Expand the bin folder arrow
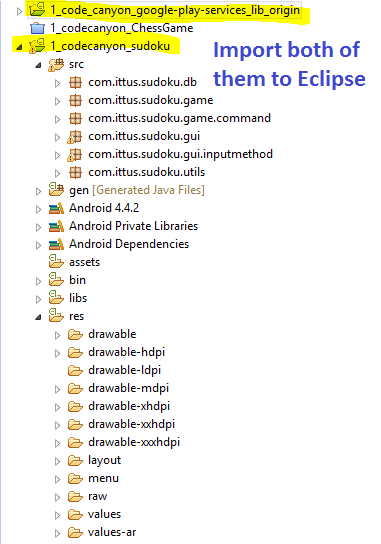 point(39,281)
